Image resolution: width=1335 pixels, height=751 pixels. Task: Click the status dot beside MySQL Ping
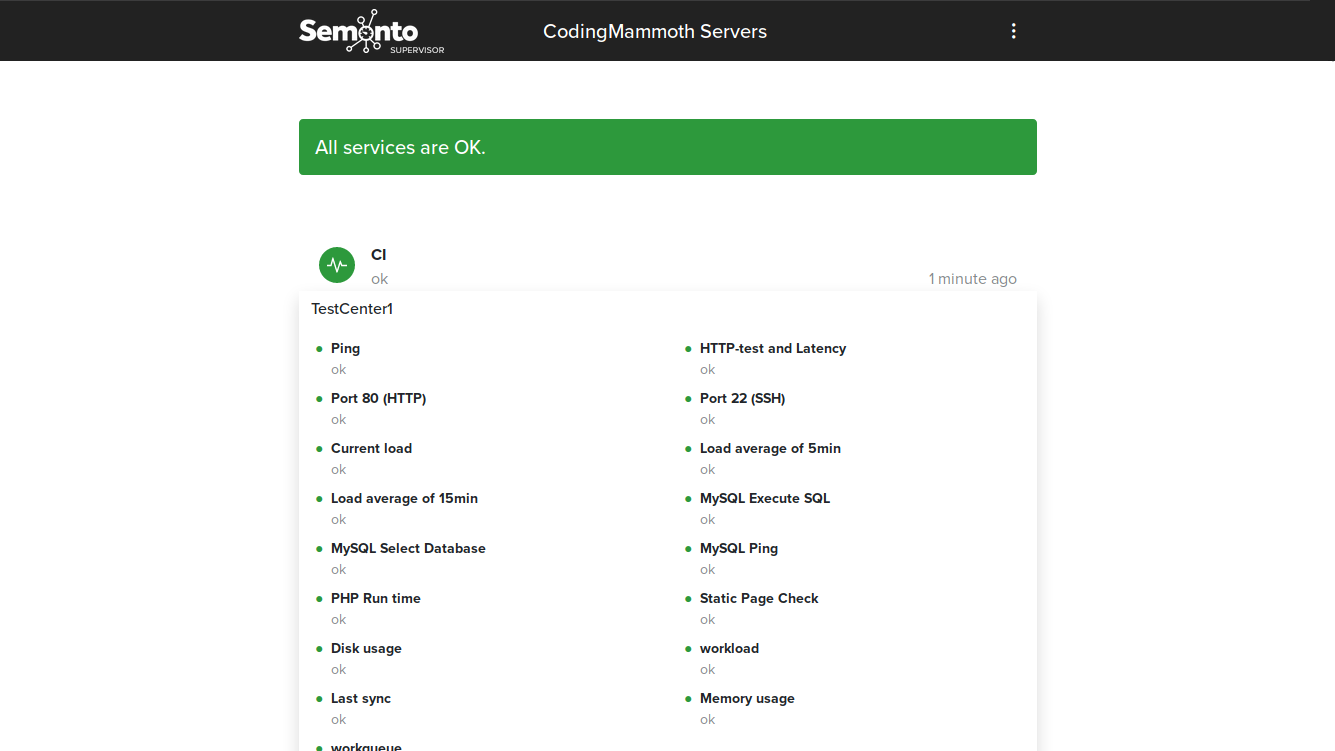689,548
